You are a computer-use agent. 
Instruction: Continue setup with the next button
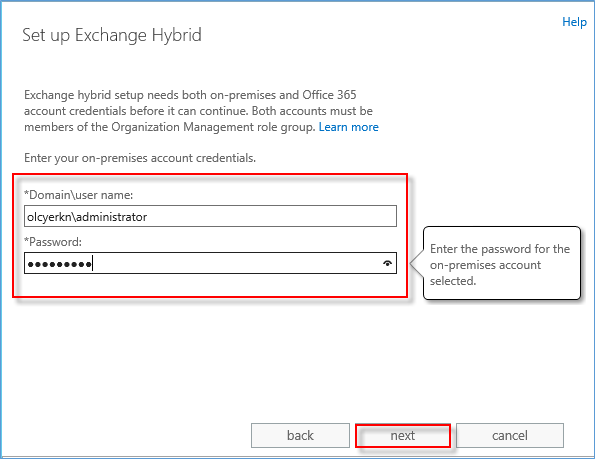(403, 435)
